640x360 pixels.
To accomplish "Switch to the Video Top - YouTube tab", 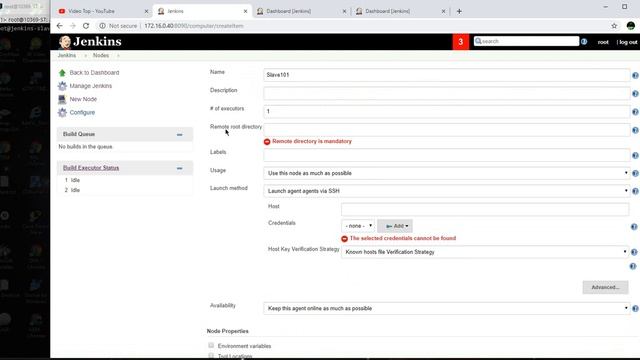I will (x=102, y=11).
